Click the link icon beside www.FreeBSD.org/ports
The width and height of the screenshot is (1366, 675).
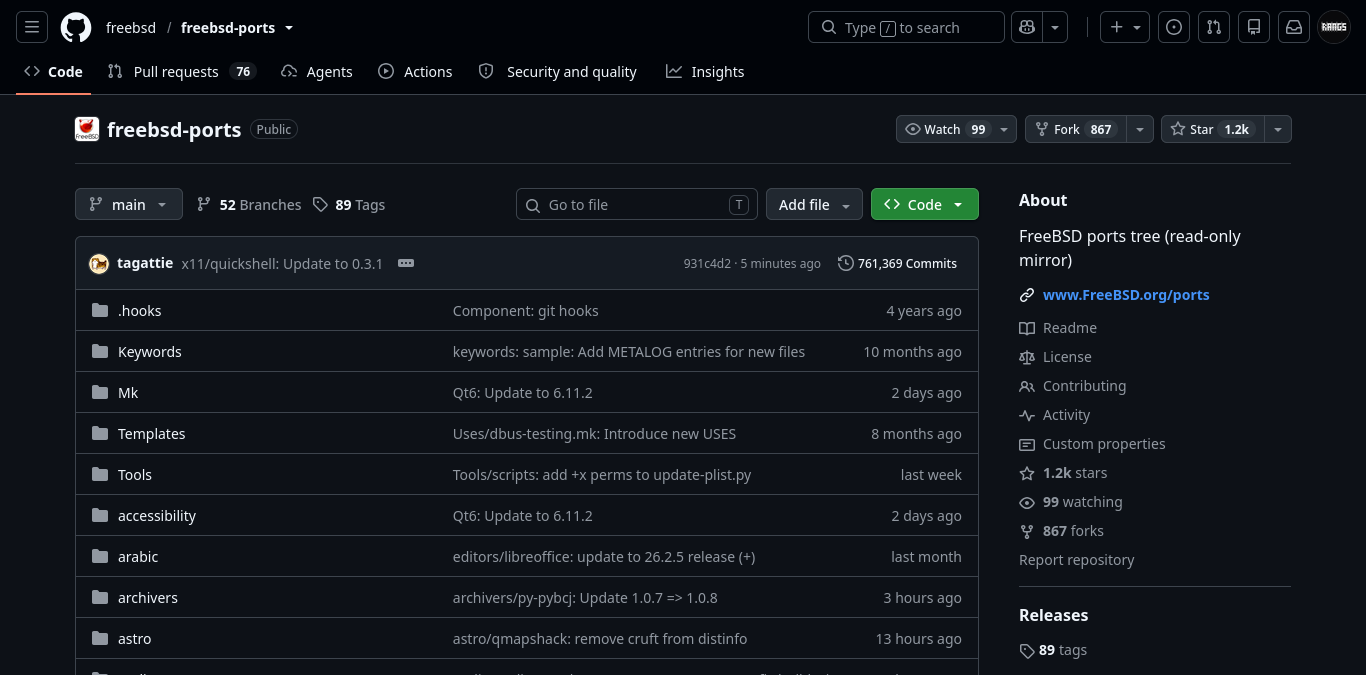[1027, 295]
